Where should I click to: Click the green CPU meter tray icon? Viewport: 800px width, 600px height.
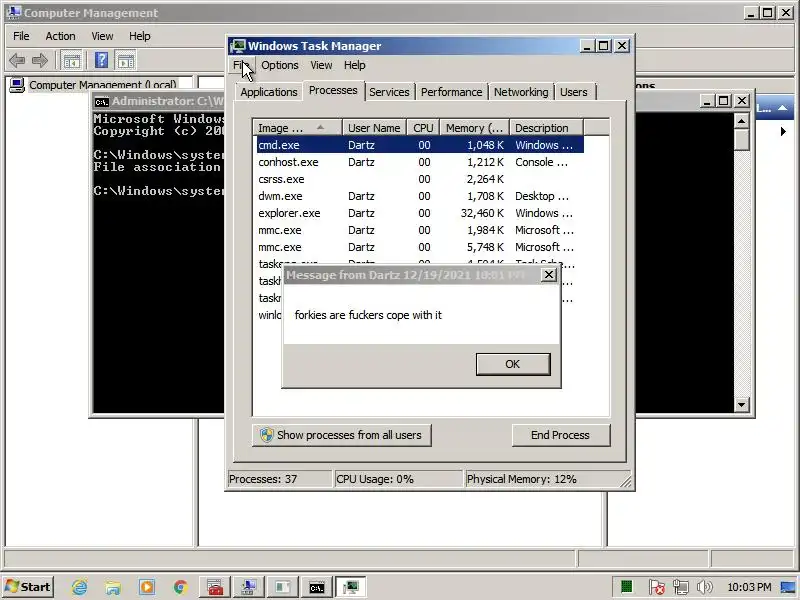pos(627,587)
